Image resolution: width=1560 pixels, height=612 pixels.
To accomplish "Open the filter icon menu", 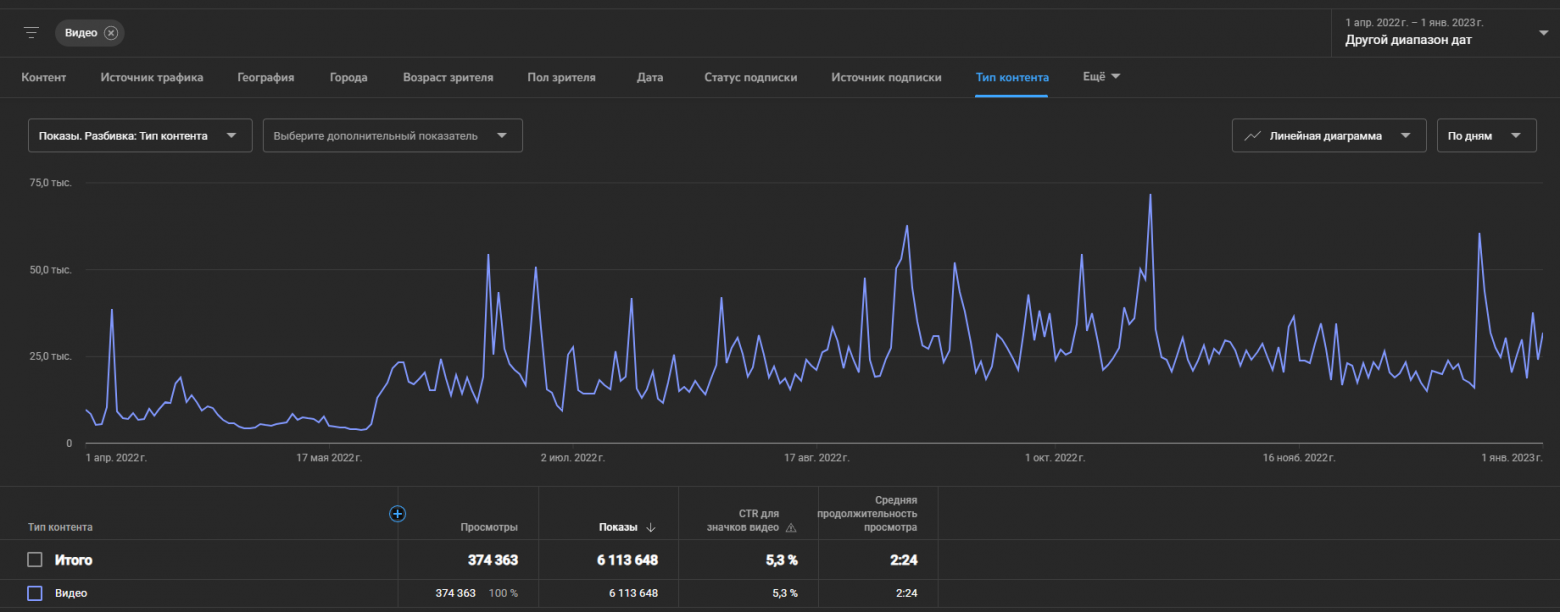I will point(32,33).
